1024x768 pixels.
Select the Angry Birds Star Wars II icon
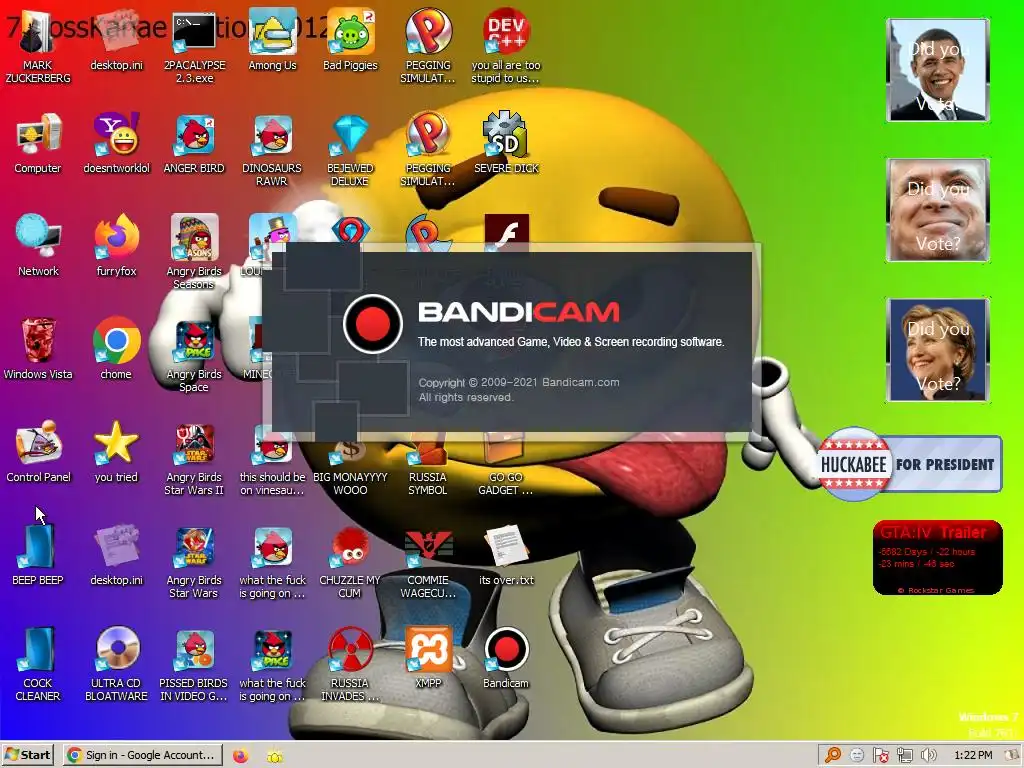(x=194, y=459)
